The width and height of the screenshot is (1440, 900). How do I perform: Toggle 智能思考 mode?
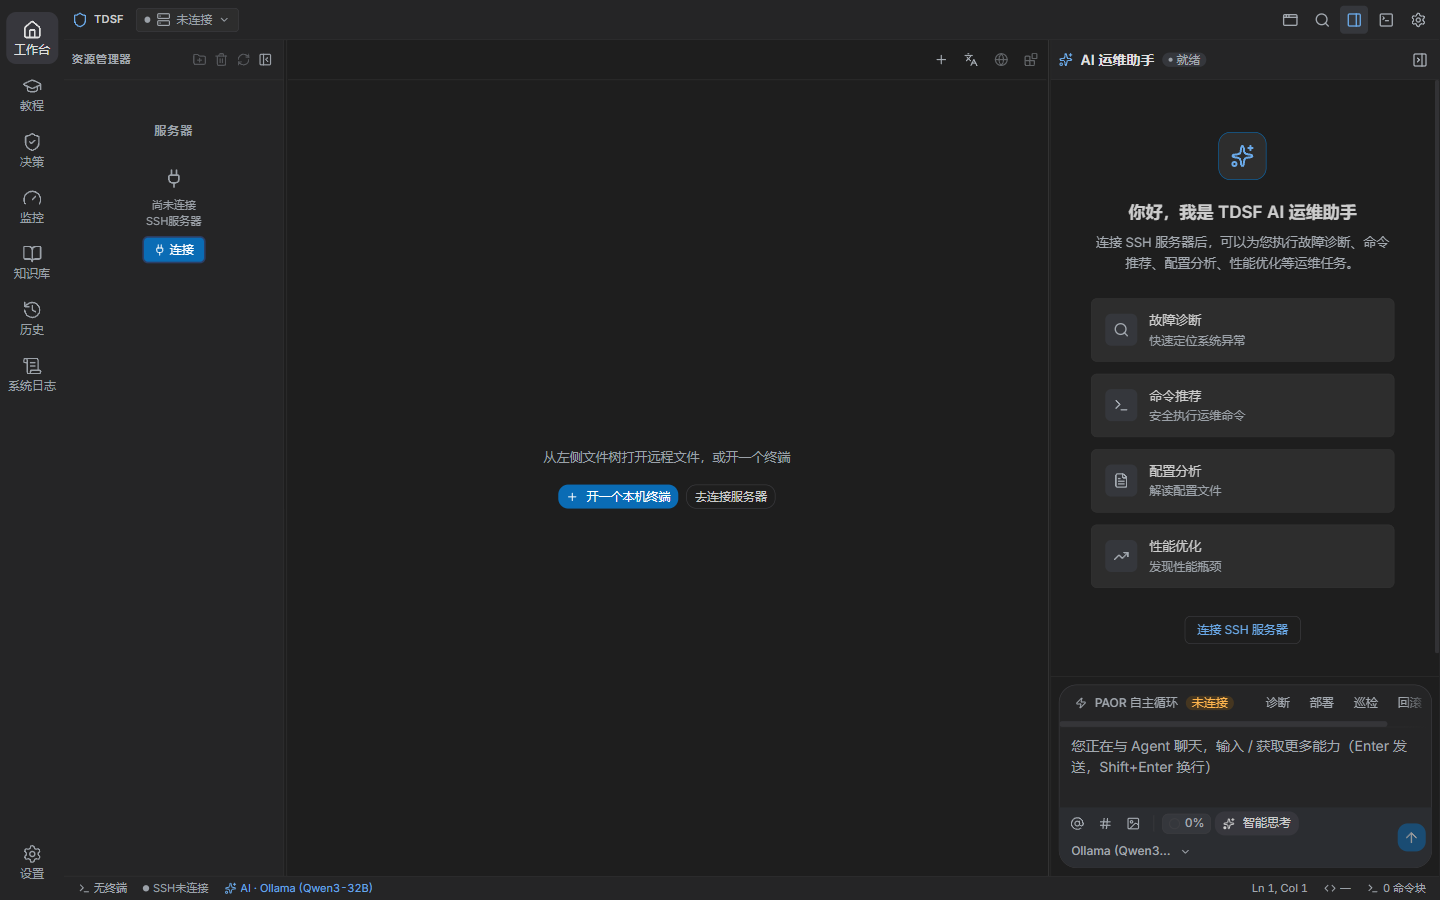[x=1257, y=824]
